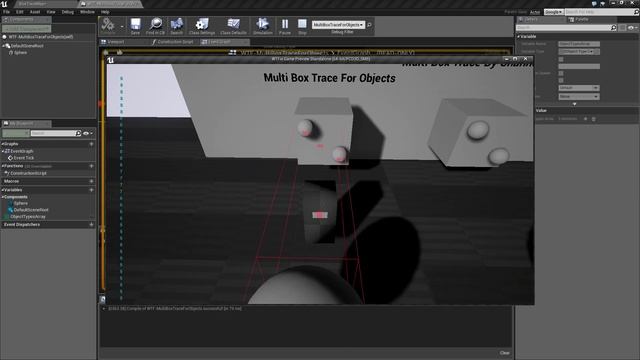Click the Details search field

566,27
